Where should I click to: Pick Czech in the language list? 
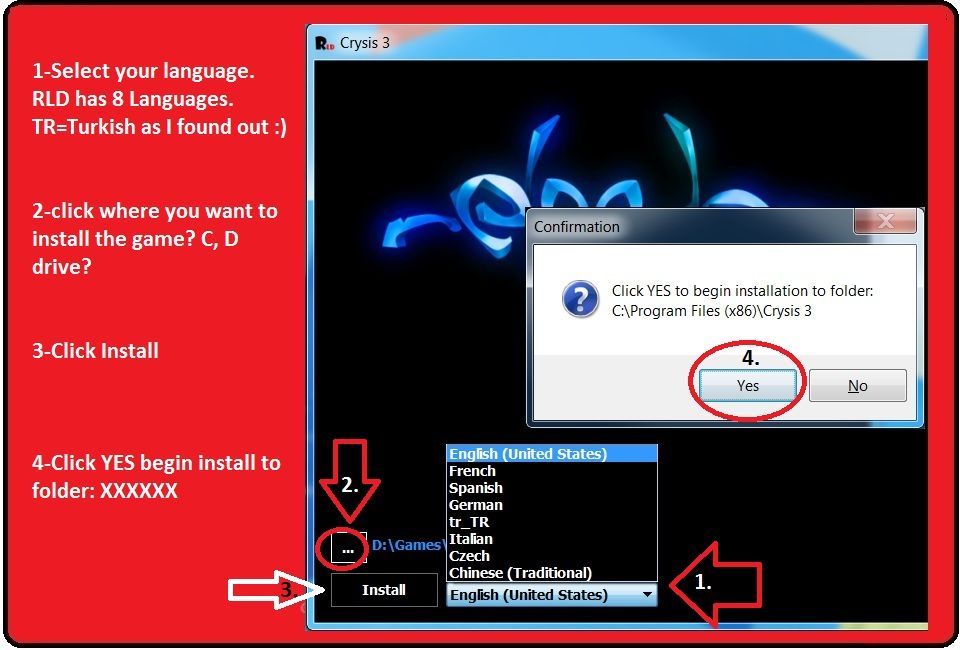552,556
